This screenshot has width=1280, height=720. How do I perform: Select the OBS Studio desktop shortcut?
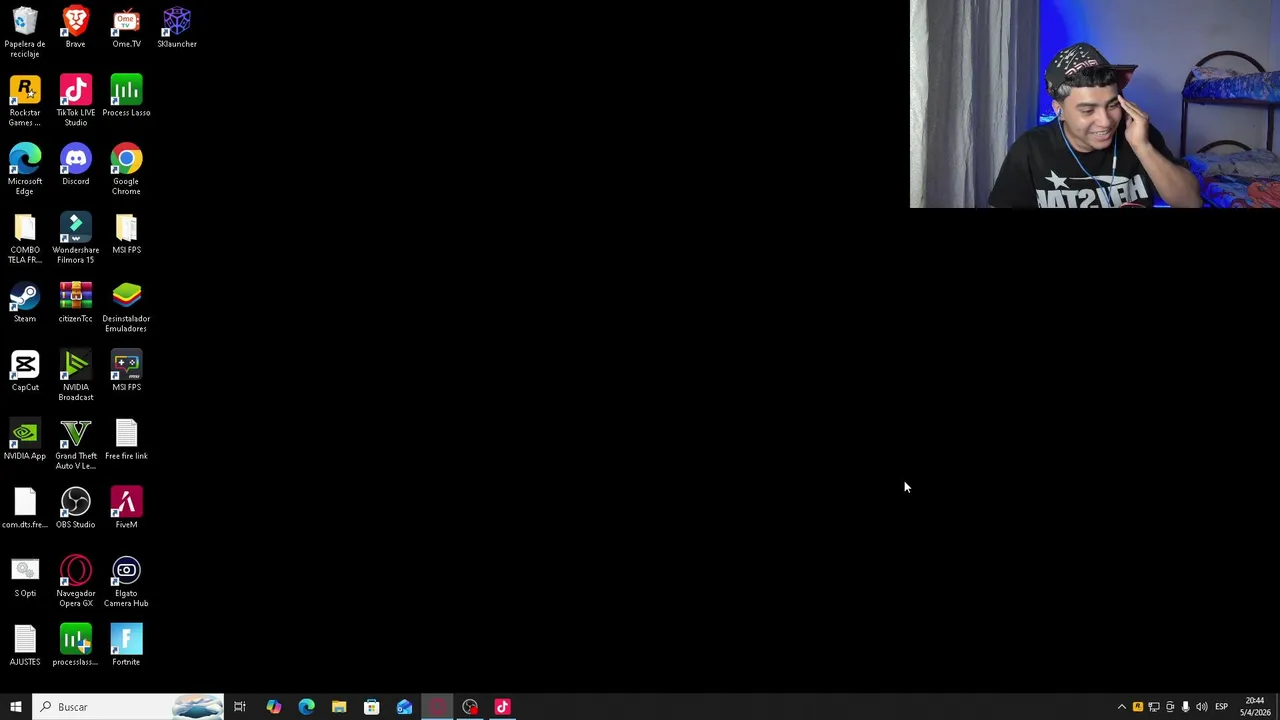[x=75, y=508]
